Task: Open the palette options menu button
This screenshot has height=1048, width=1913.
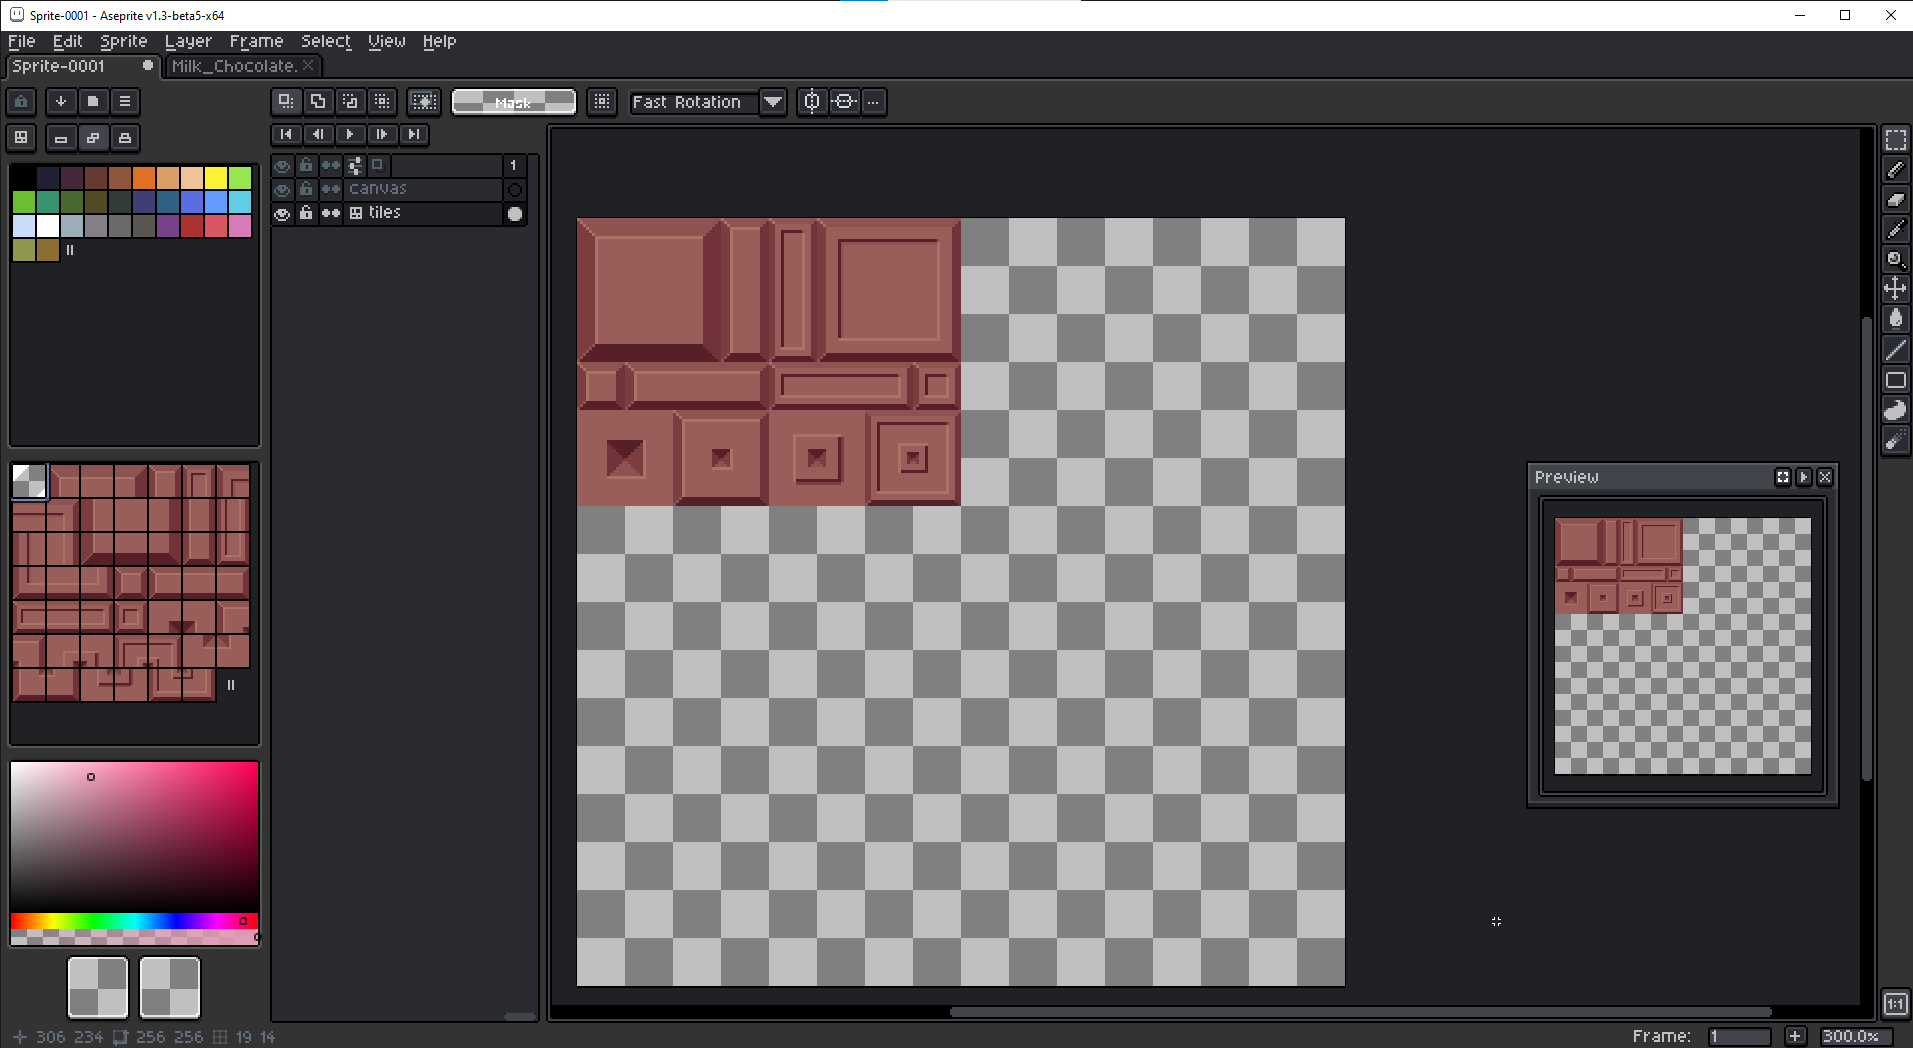Action: [125, 101]
